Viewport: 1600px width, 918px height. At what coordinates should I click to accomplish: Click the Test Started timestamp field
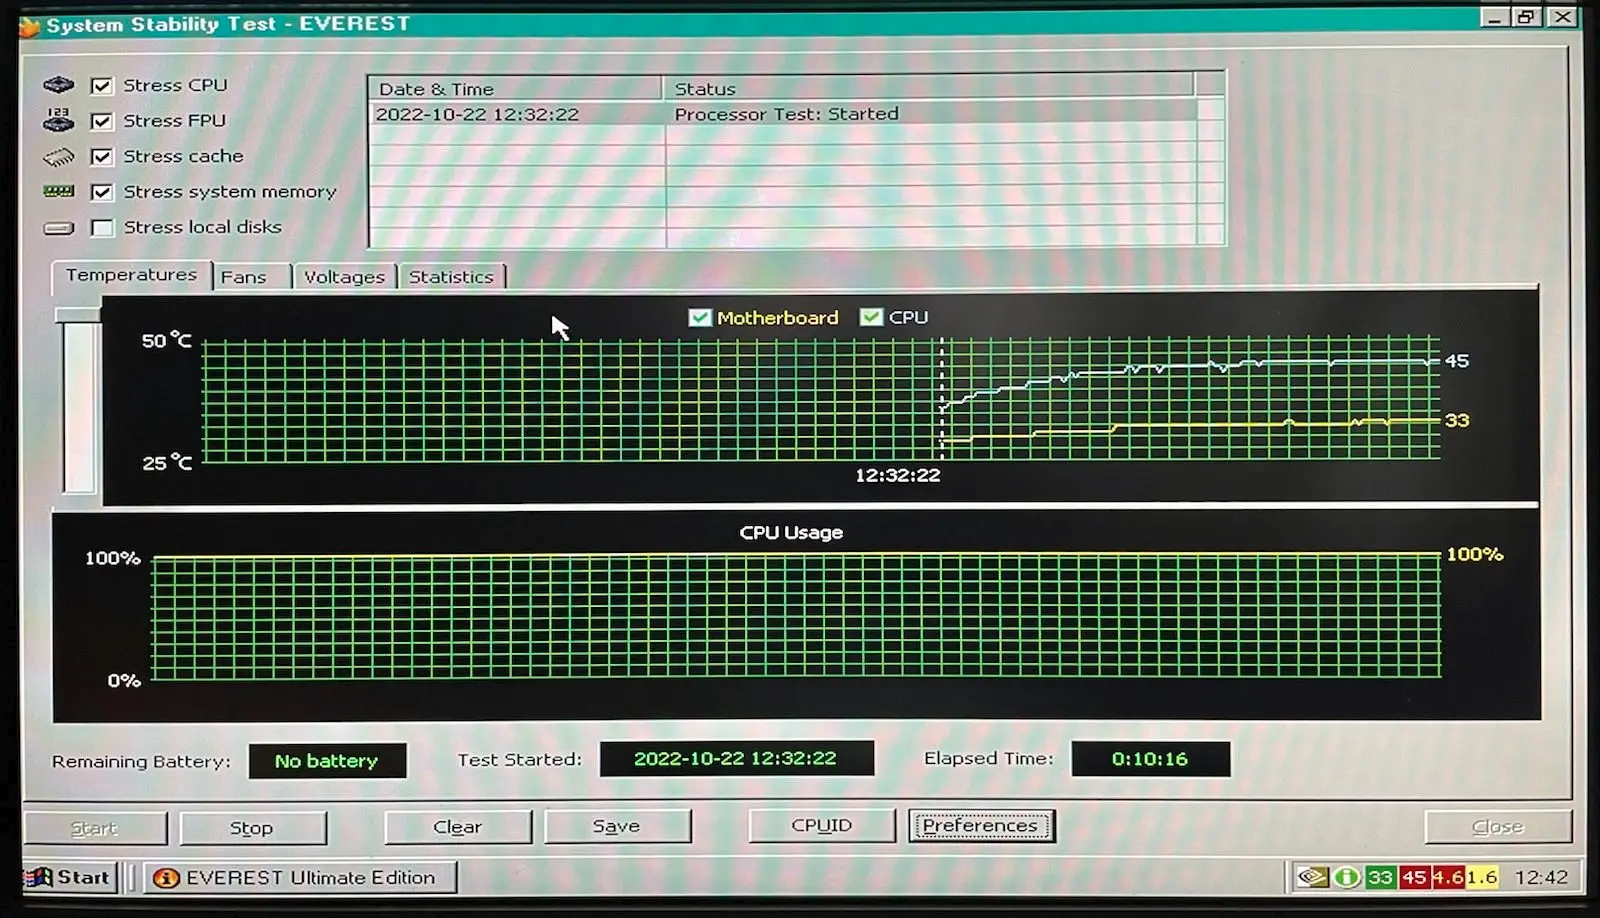pyautogui.click(x=736, y=758)
